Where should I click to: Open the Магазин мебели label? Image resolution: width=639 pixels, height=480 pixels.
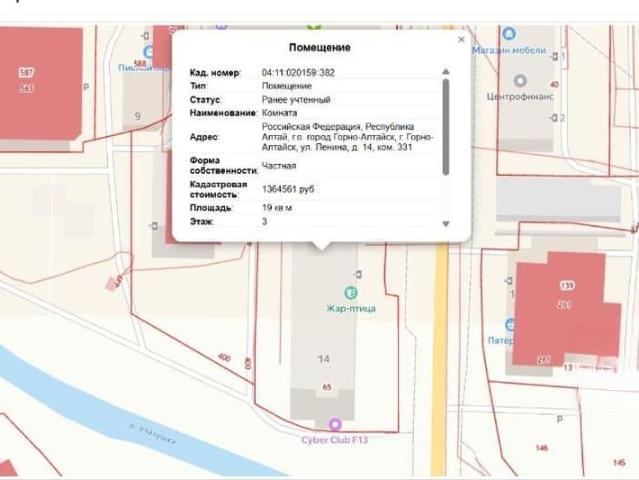coord(509,51)
